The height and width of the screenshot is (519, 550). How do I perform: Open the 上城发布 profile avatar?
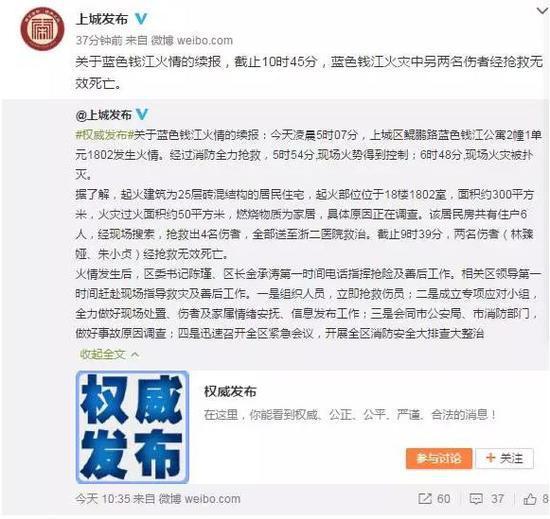point(42,29)
